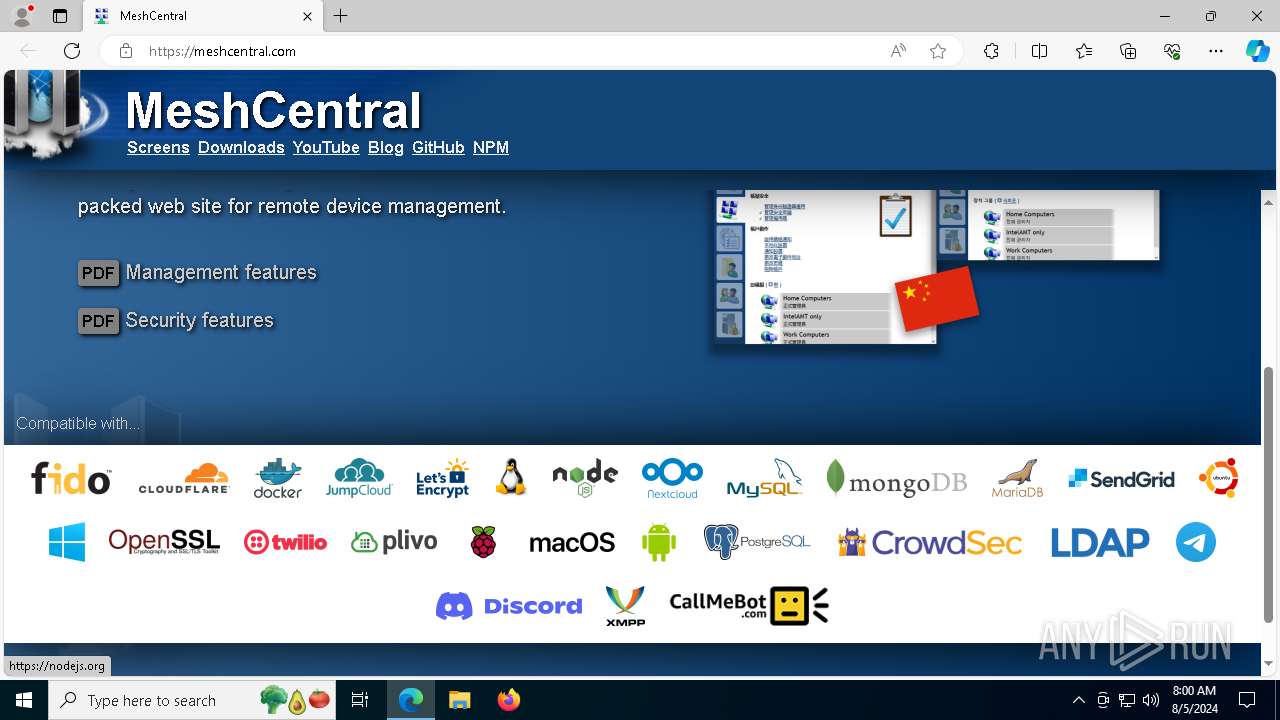
Task: Click the Cloudflare logo
Action: pos(184,479)
